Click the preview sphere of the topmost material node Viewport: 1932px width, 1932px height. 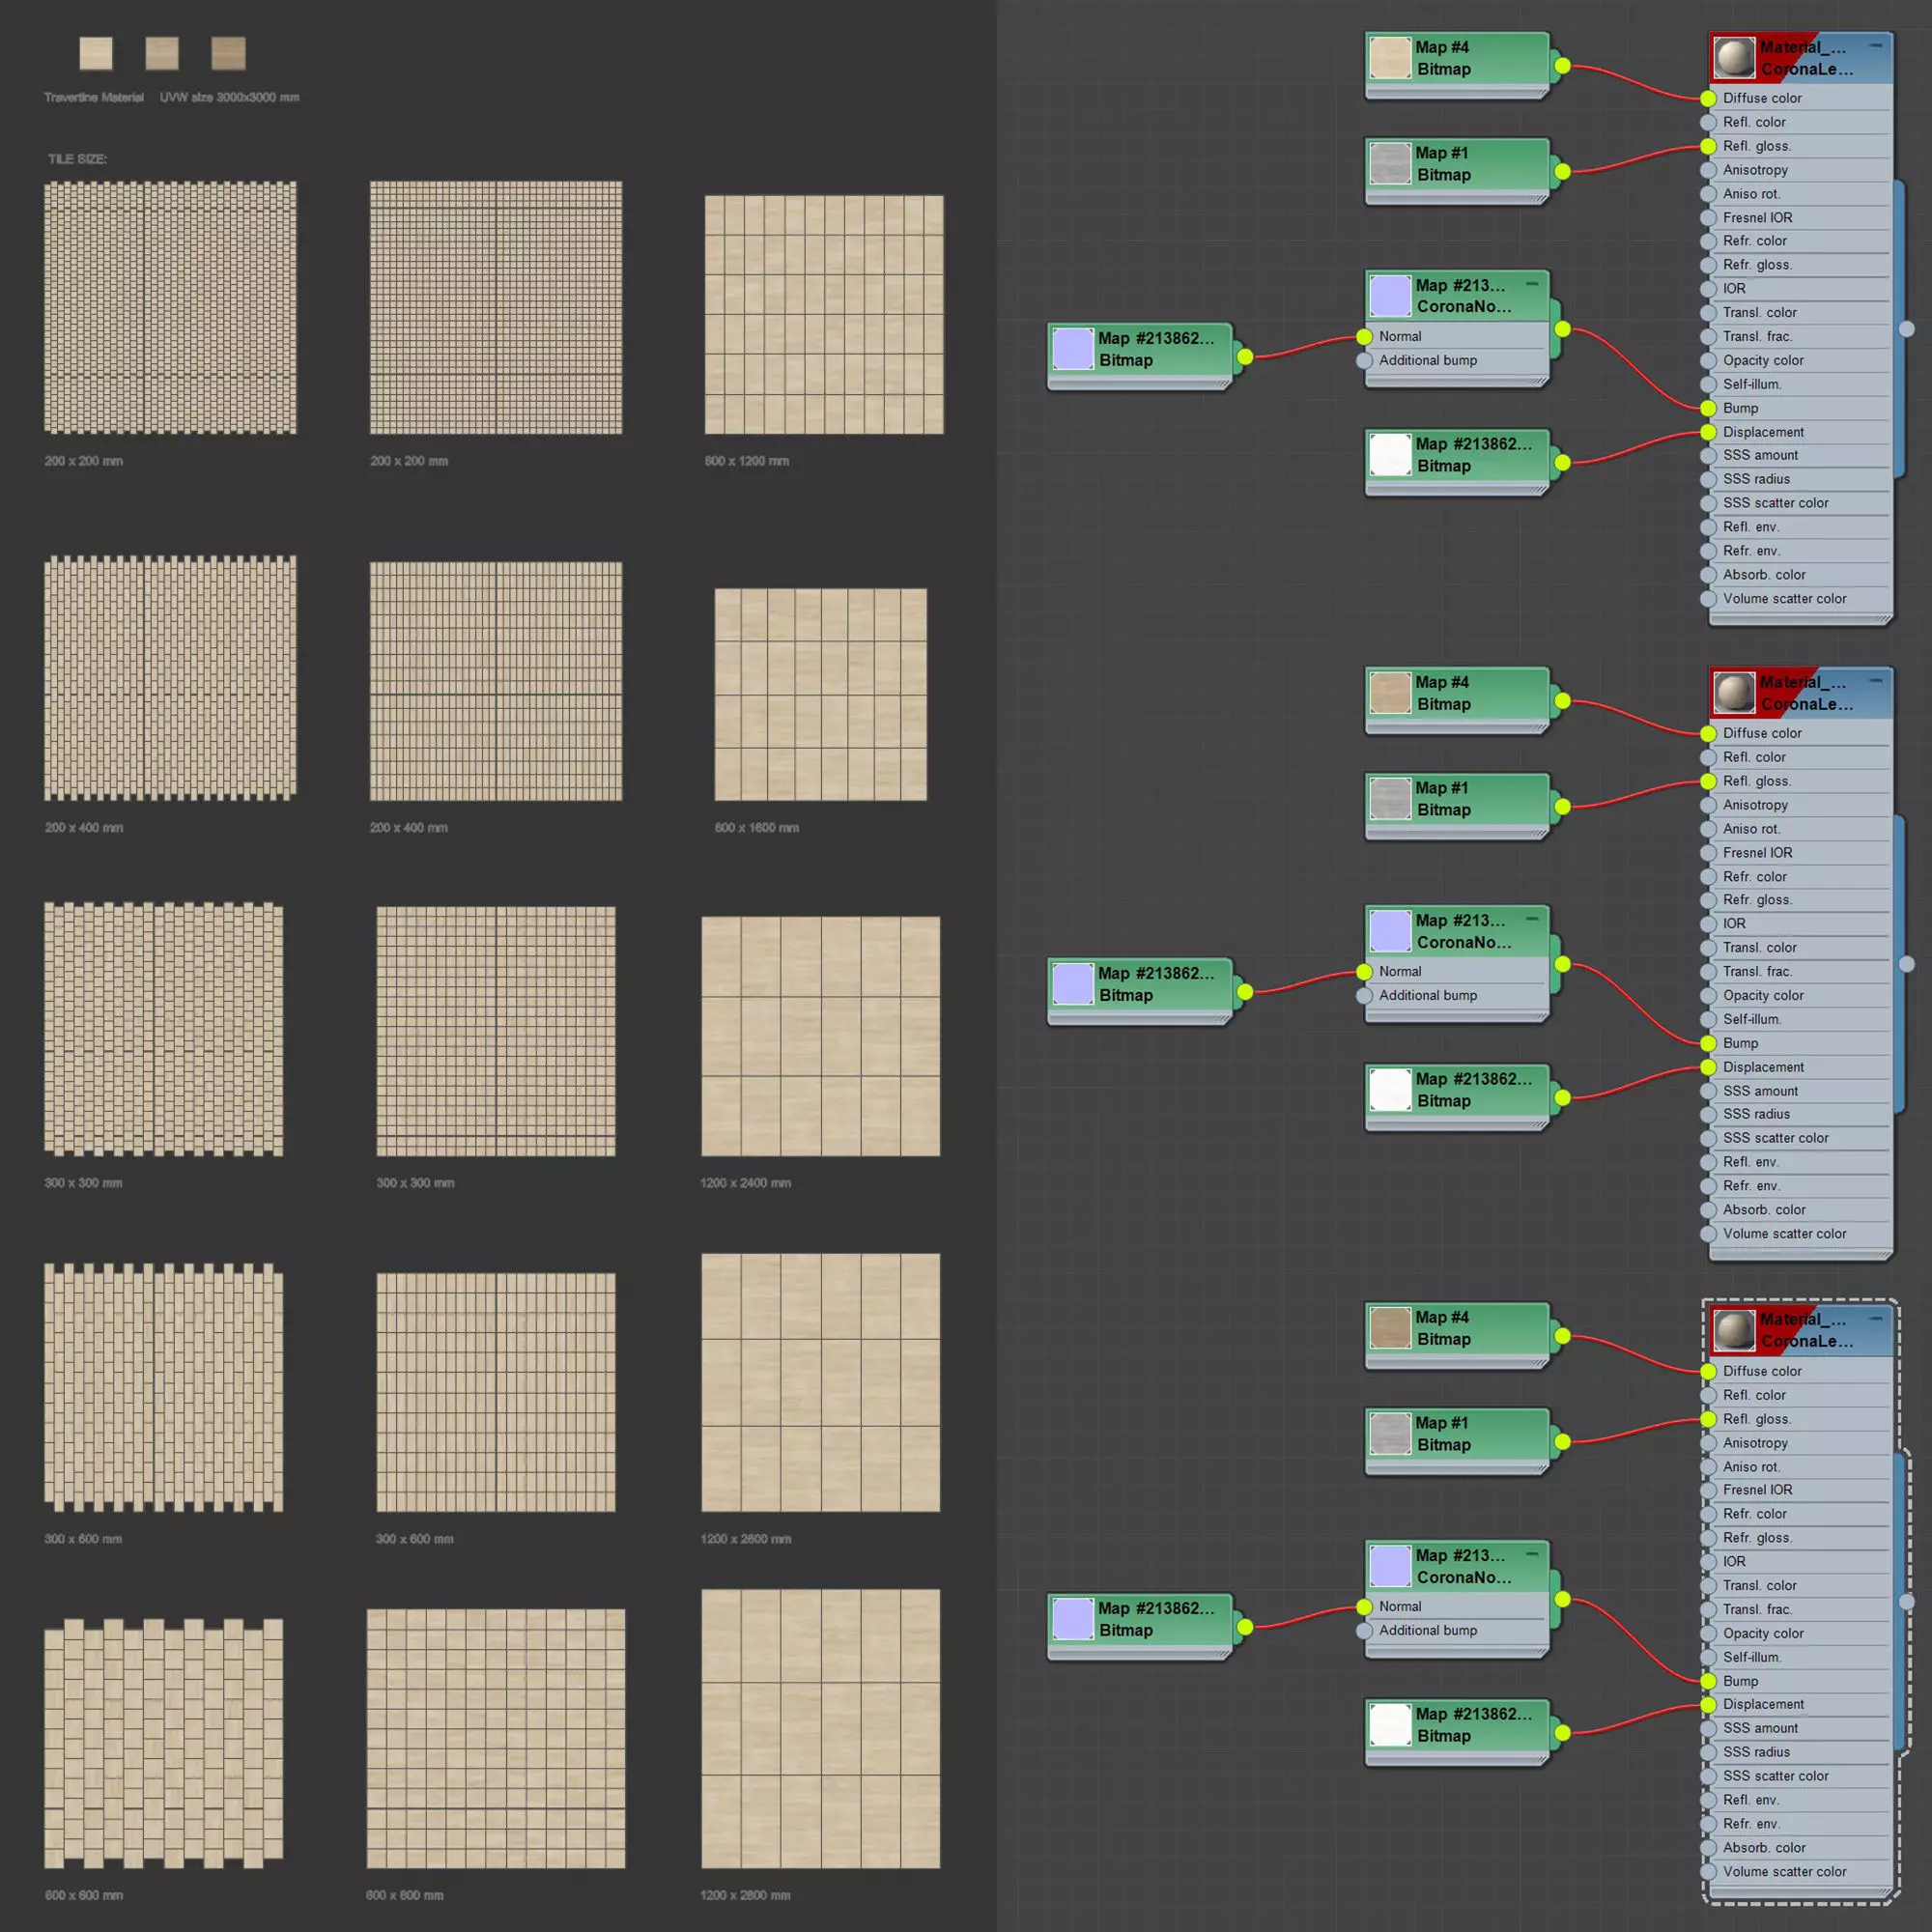tap(1734, 58)
